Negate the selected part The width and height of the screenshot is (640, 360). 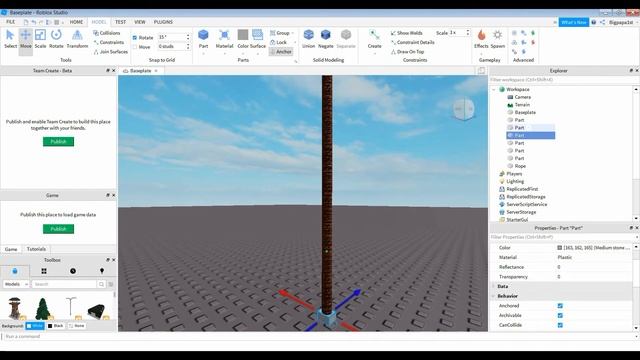click(x=326, y=39)
